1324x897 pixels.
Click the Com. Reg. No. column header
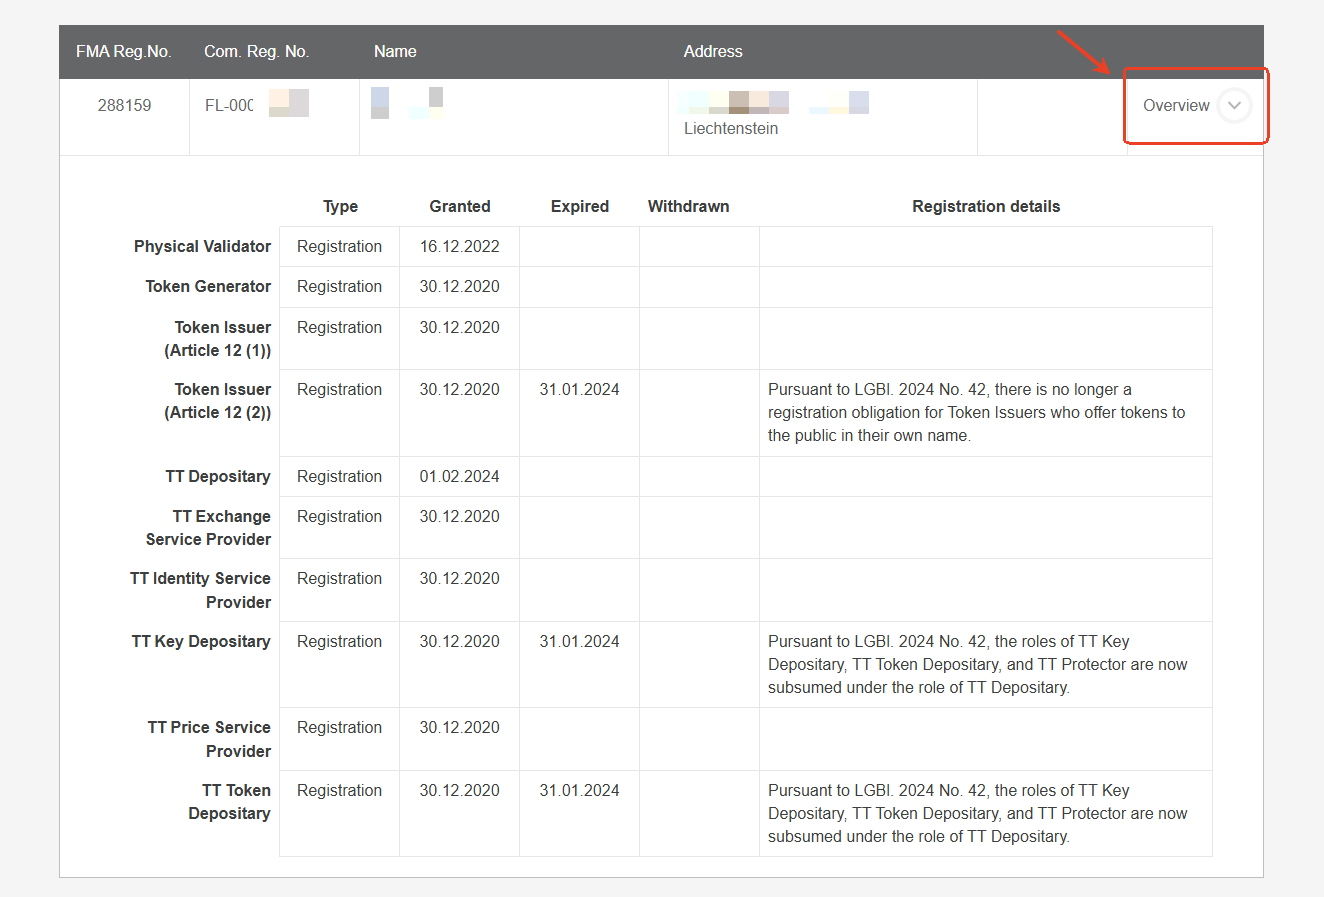(x=256, y=52)
